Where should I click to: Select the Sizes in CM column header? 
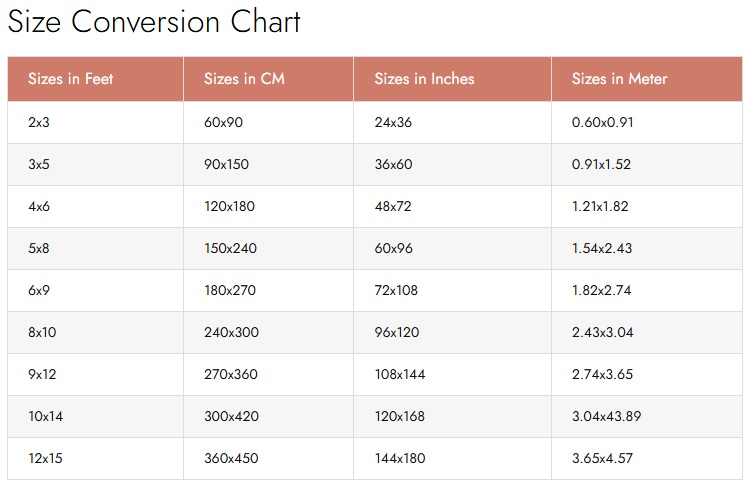click(x=268, y=79)
